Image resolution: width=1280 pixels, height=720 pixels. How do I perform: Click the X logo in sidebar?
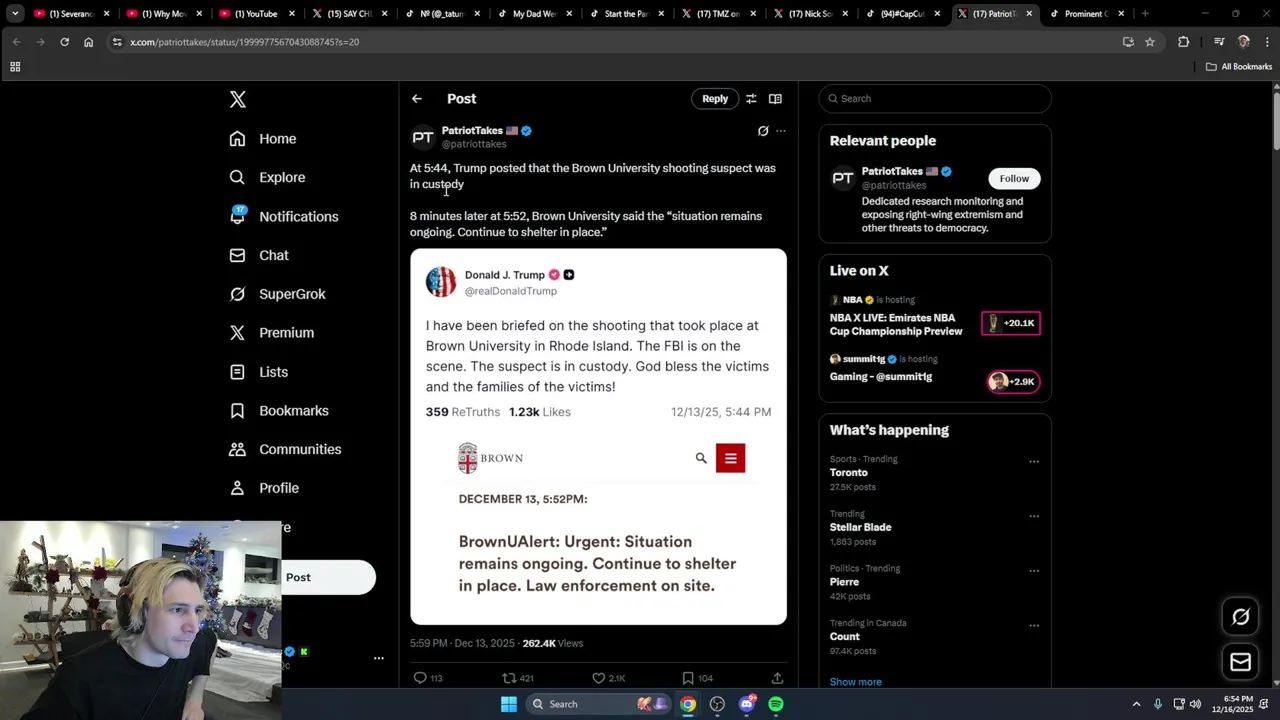237,99
